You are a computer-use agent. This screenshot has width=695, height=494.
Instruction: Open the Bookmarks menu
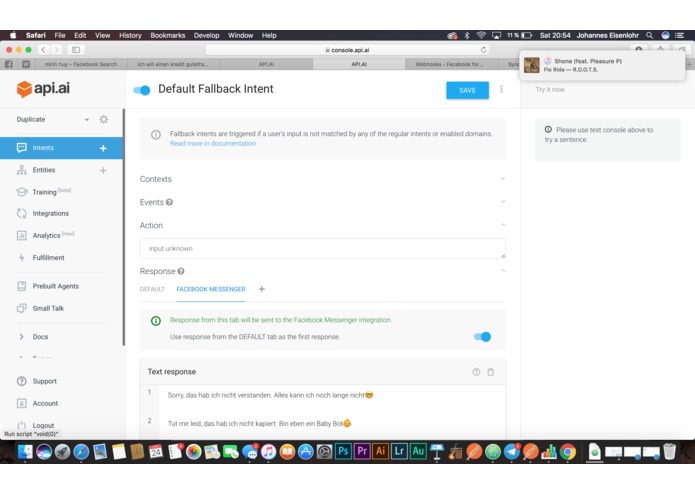tap(168, 35)
